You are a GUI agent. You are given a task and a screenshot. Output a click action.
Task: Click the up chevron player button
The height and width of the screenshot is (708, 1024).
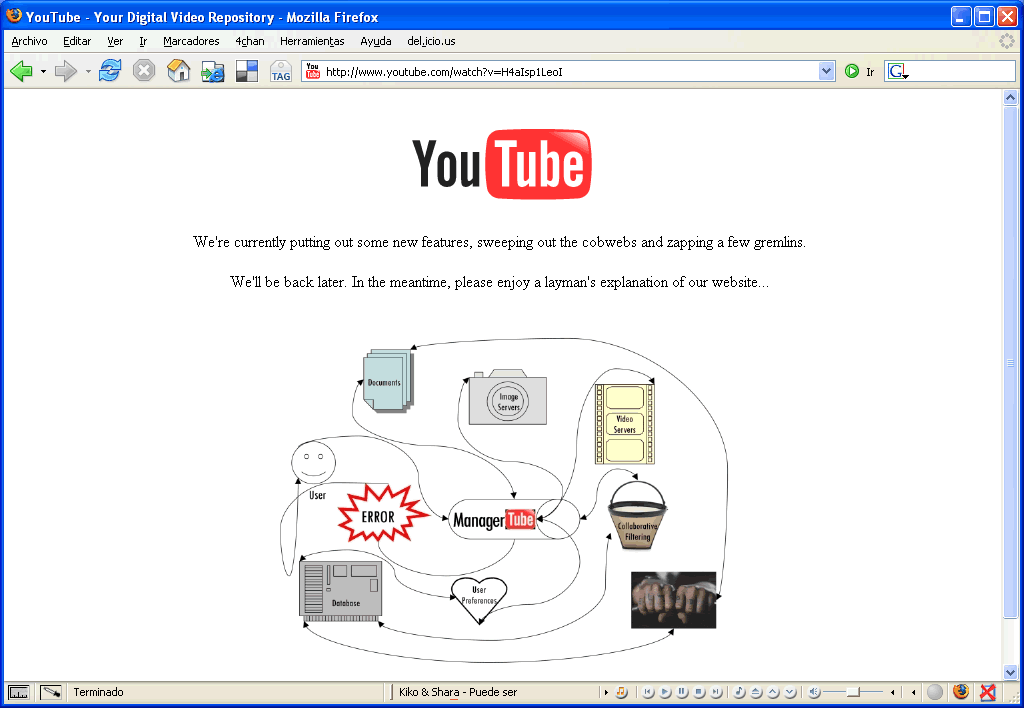coord(773,692)
